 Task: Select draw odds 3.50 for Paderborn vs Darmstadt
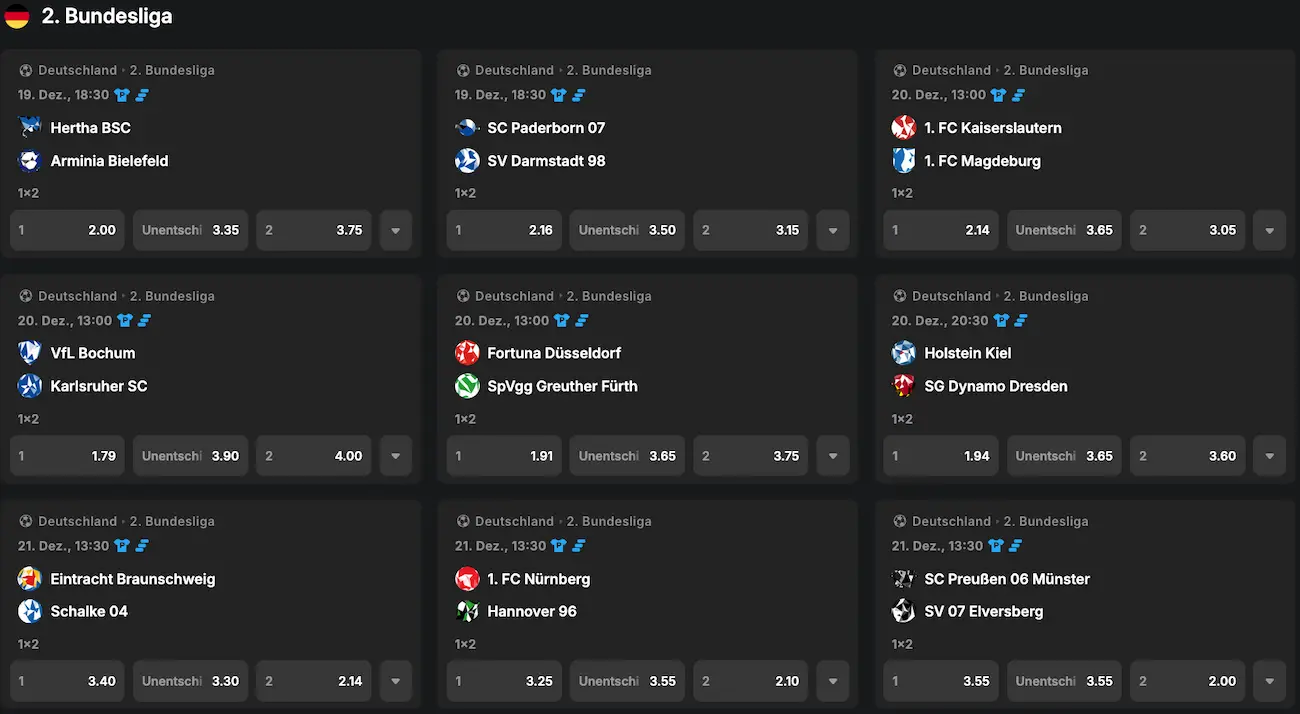coord(627,230)
